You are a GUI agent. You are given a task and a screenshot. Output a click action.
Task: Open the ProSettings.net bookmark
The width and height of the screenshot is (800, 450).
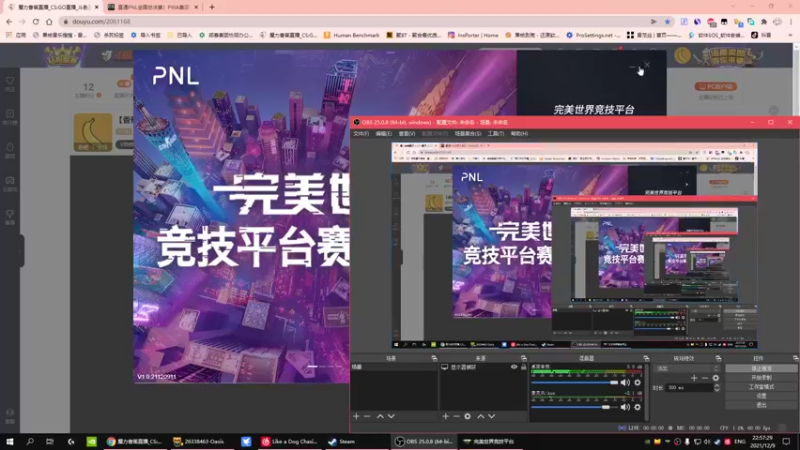pyautogui.click(x=593, y=35)
